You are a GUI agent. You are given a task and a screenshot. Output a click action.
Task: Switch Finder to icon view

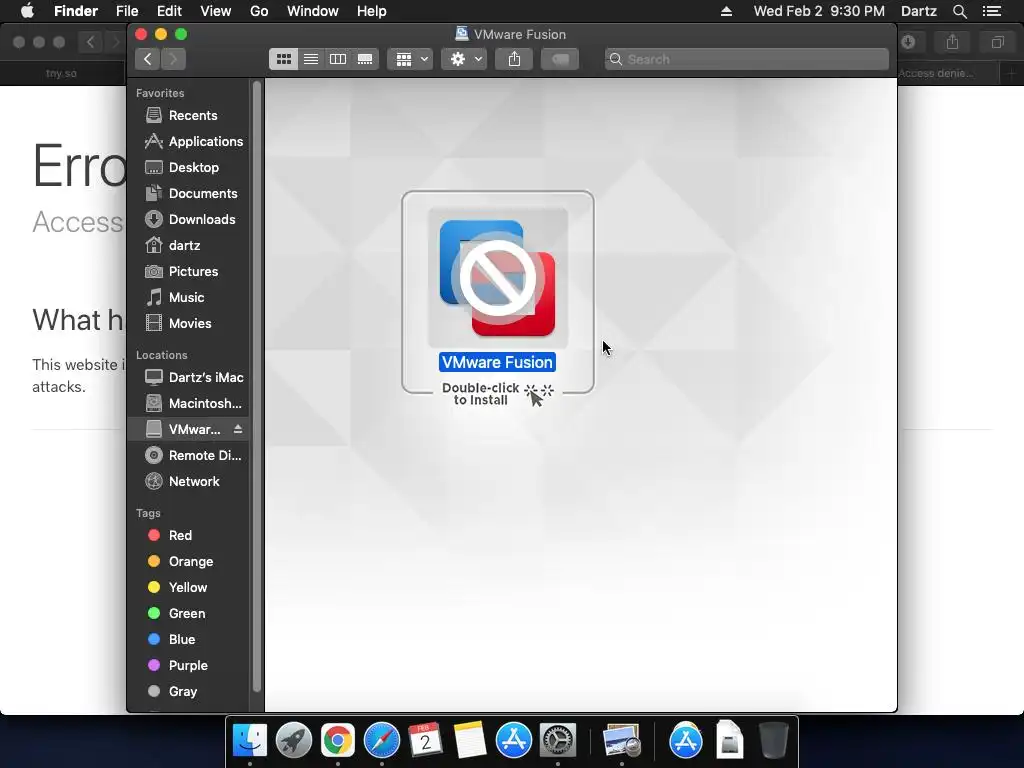point(283,59)
